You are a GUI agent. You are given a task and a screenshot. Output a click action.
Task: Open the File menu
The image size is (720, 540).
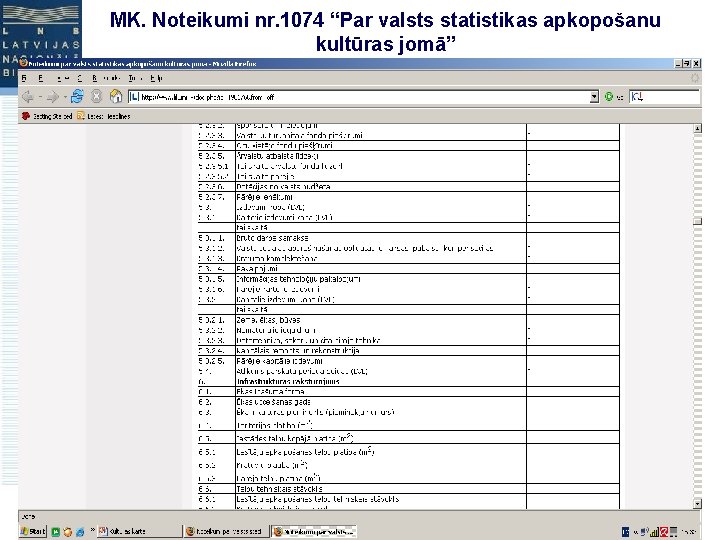click(25, 79)
